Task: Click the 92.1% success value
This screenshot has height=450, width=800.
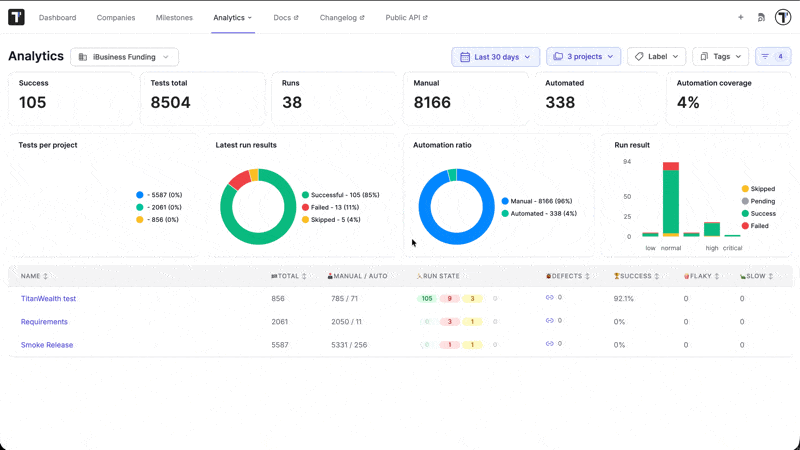Action: pyautogui.click(x=623, y=298)
